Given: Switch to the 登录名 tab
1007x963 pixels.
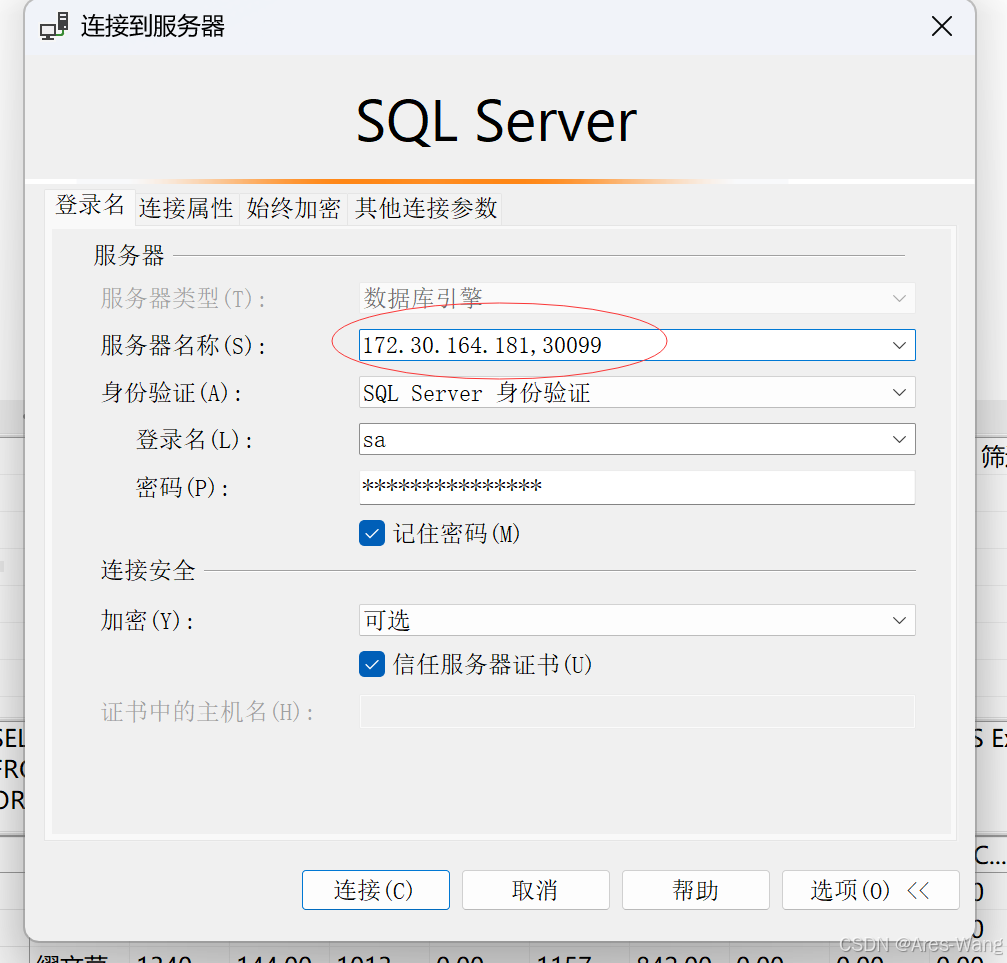Looking at the screenshot, I should click(90, 206).
